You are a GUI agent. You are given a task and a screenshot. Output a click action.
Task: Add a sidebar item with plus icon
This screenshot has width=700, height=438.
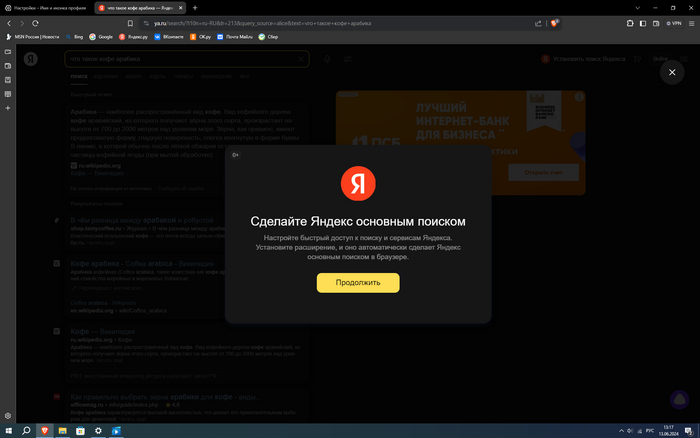[8, 108]
